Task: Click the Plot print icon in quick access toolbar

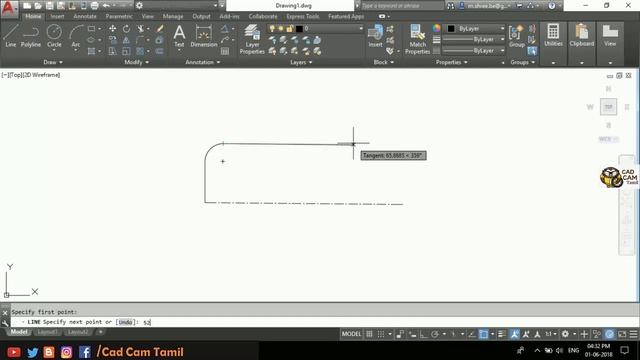Action: (x=94, y=6)
